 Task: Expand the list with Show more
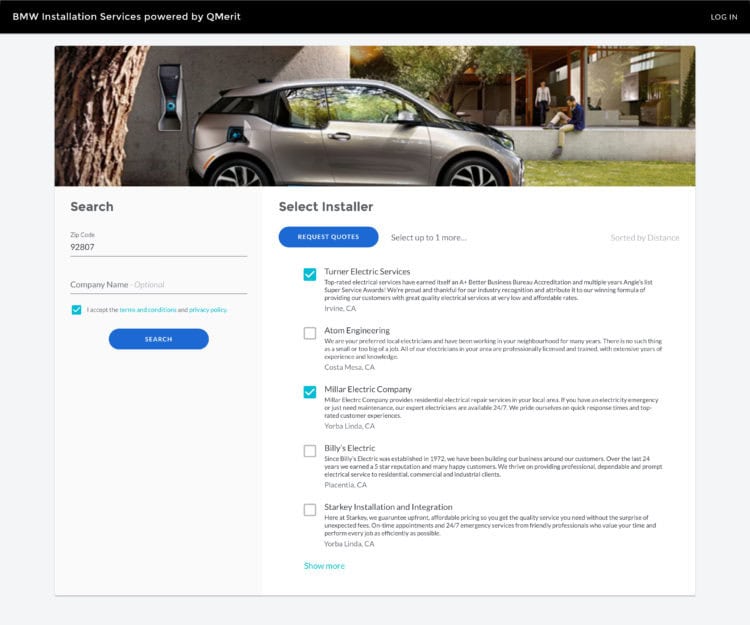324,566
